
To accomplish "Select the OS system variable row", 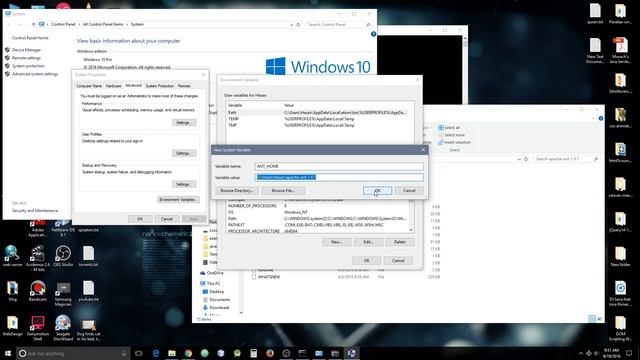I will pyautogui.click(x=317, y=212).
